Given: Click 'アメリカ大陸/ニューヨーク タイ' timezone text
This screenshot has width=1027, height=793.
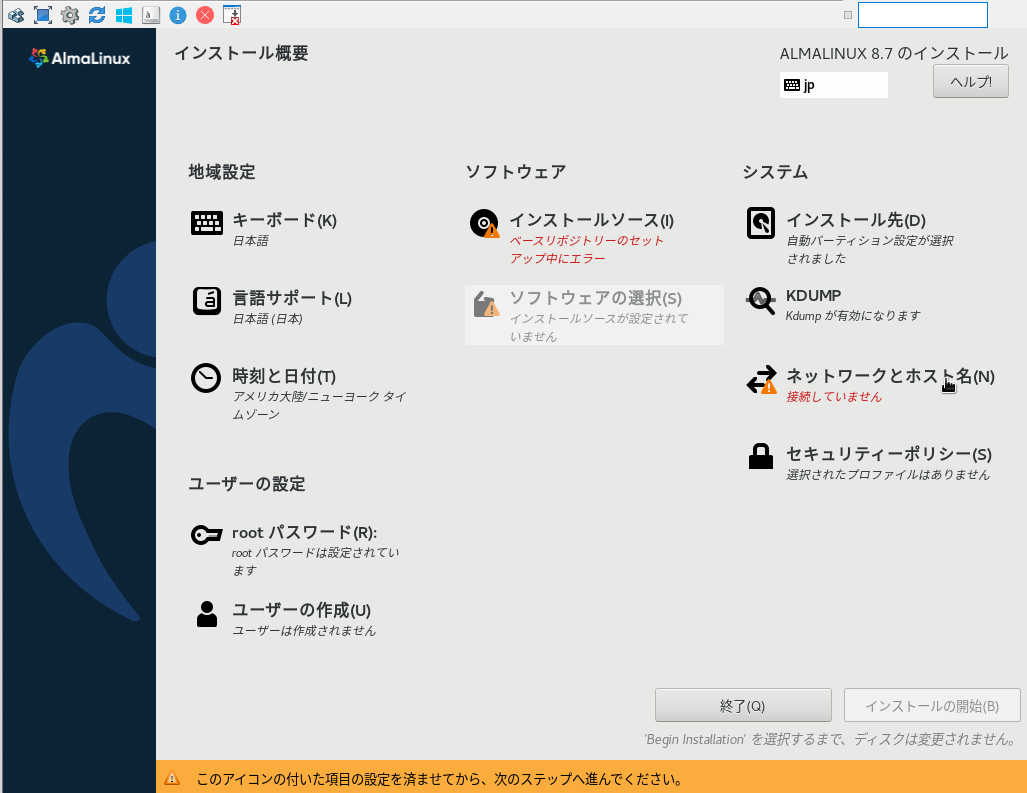Looking at the screenshot, I should [x=320, y=396].
